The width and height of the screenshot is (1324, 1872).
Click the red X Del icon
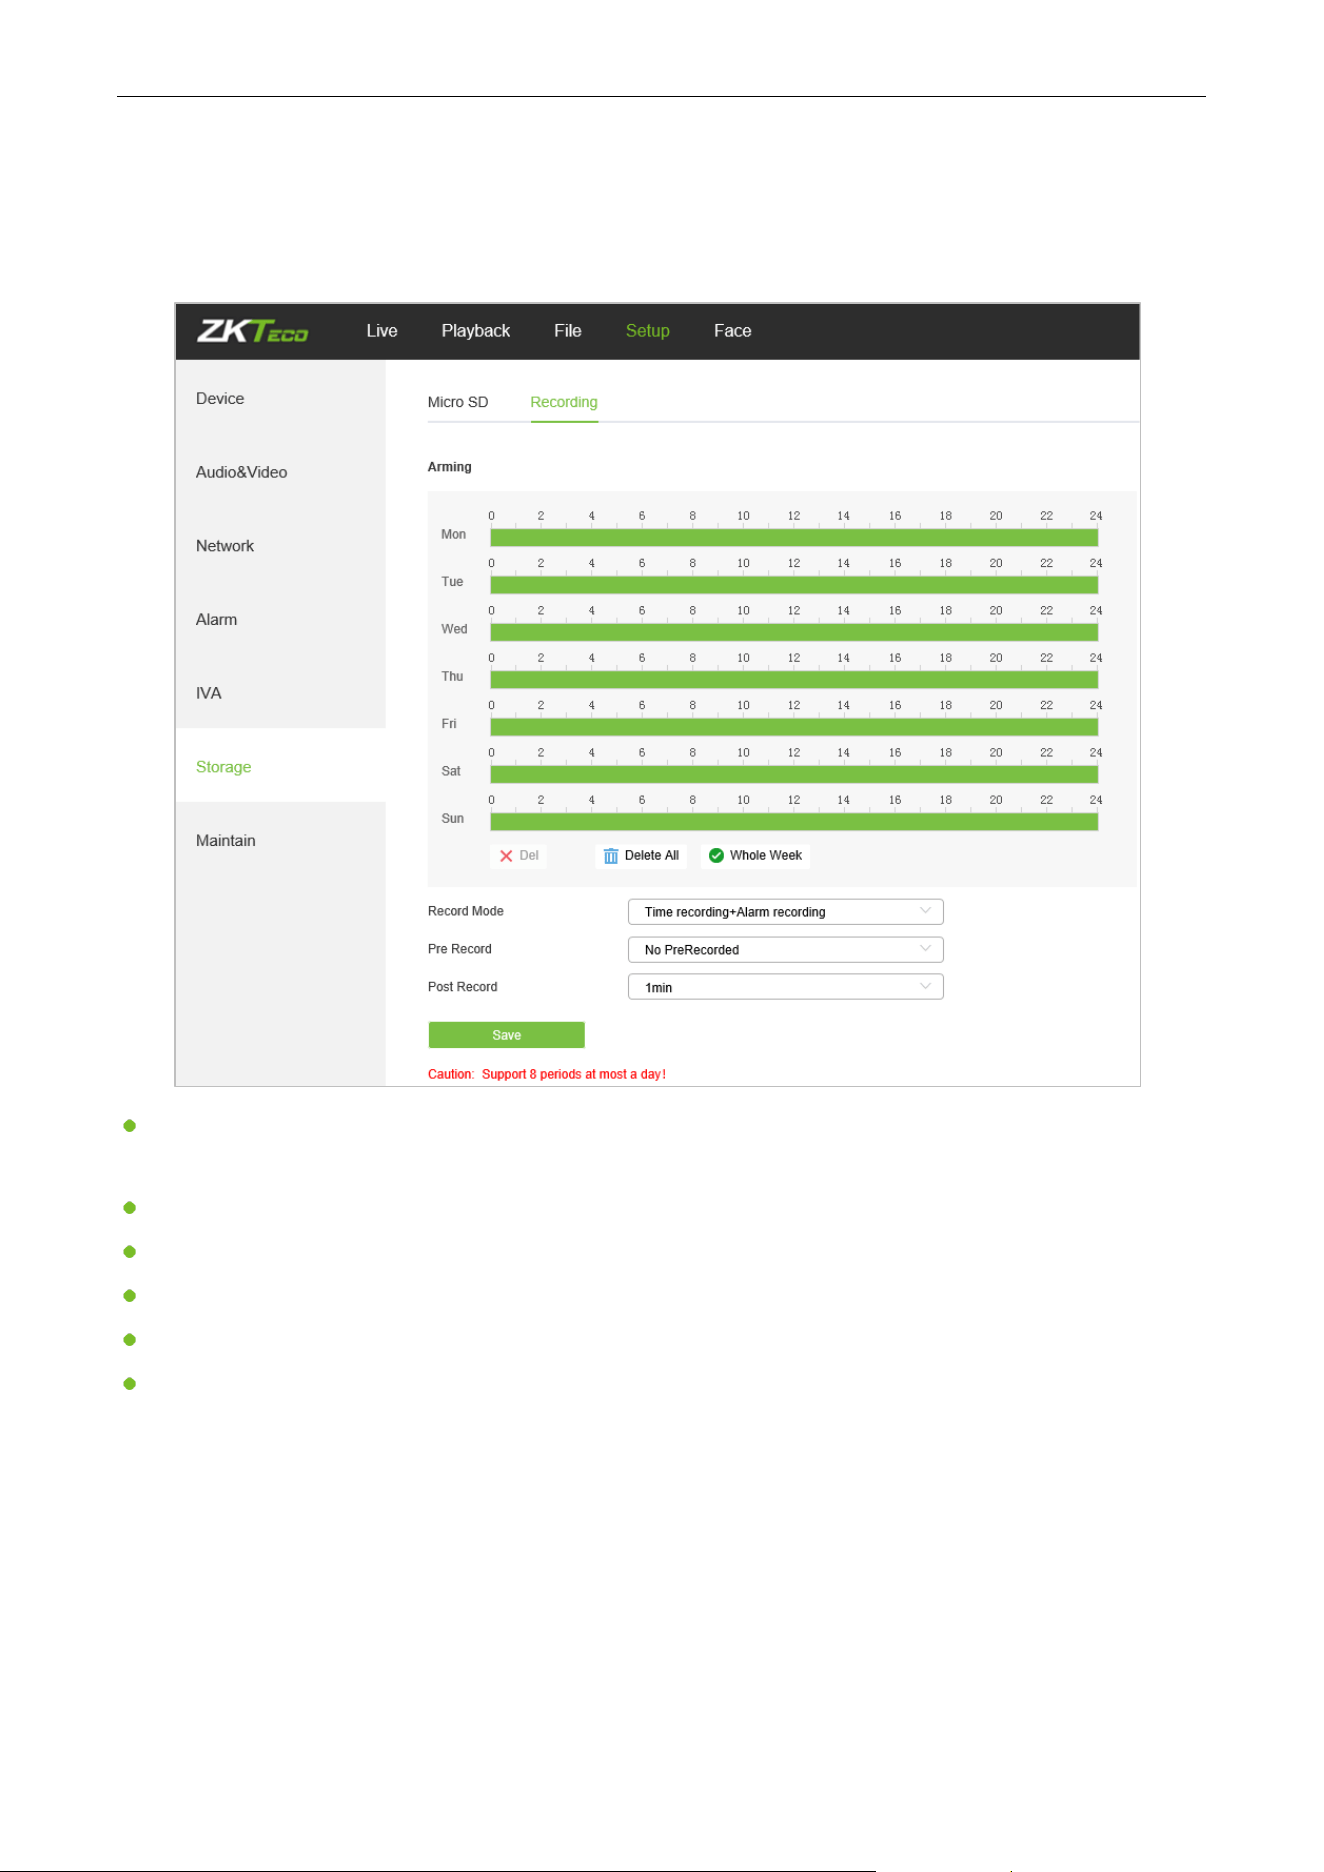[506, 856]
